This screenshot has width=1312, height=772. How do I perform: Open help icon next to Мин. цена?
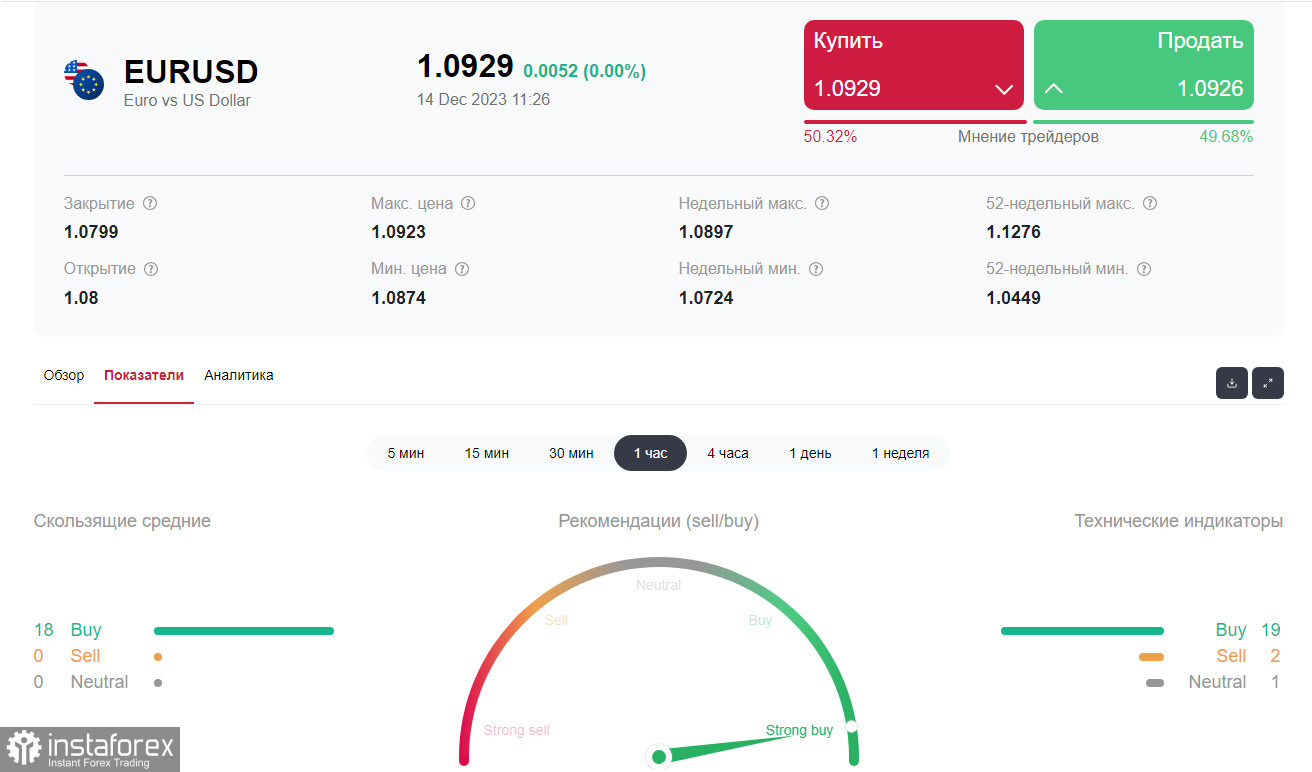[x=461, y=269]
